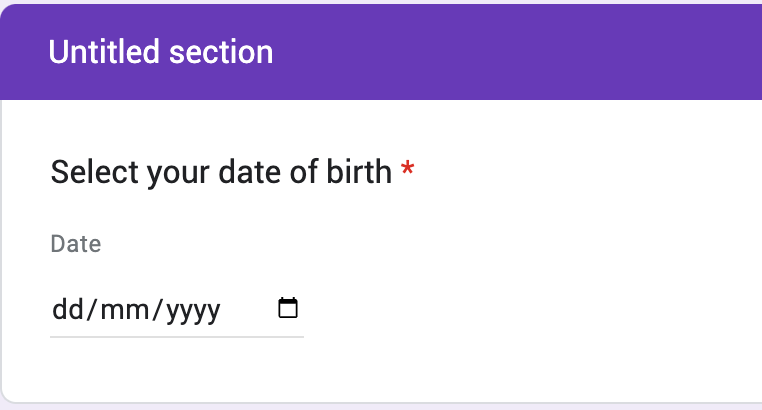Select the yyyy year segment

[x=193, y=312]
